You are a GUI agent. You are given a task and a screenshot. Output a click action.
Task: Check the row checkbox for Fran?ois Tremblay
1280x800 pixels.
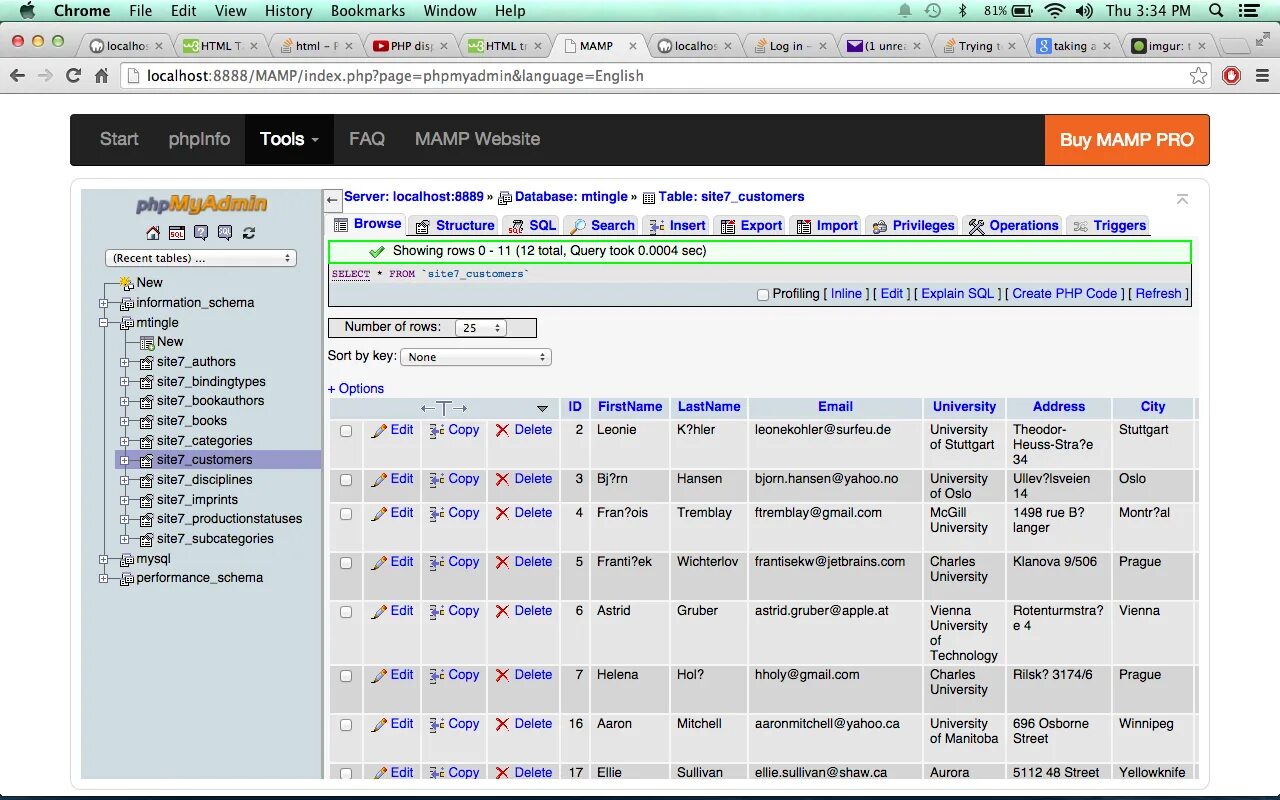[x=346, y=514]
